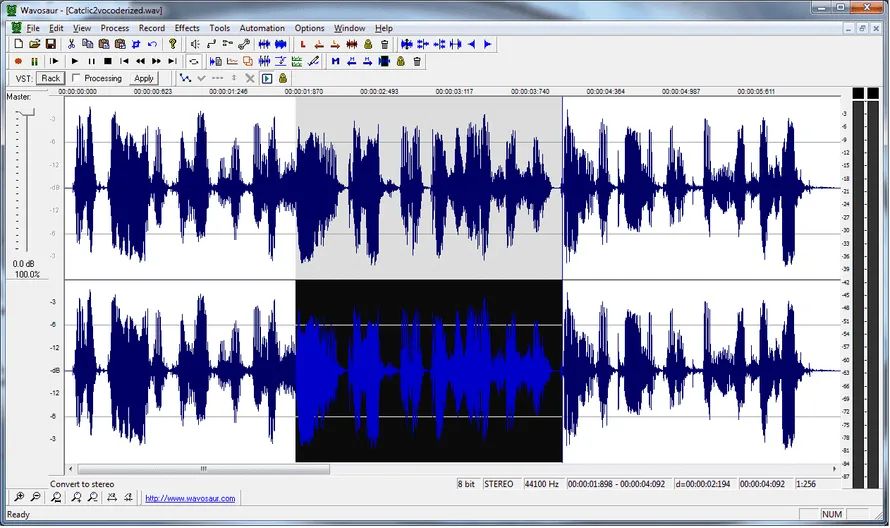Toggle loop playback icon
Viewport: 890px width, 528px height.
pos(194,61)
